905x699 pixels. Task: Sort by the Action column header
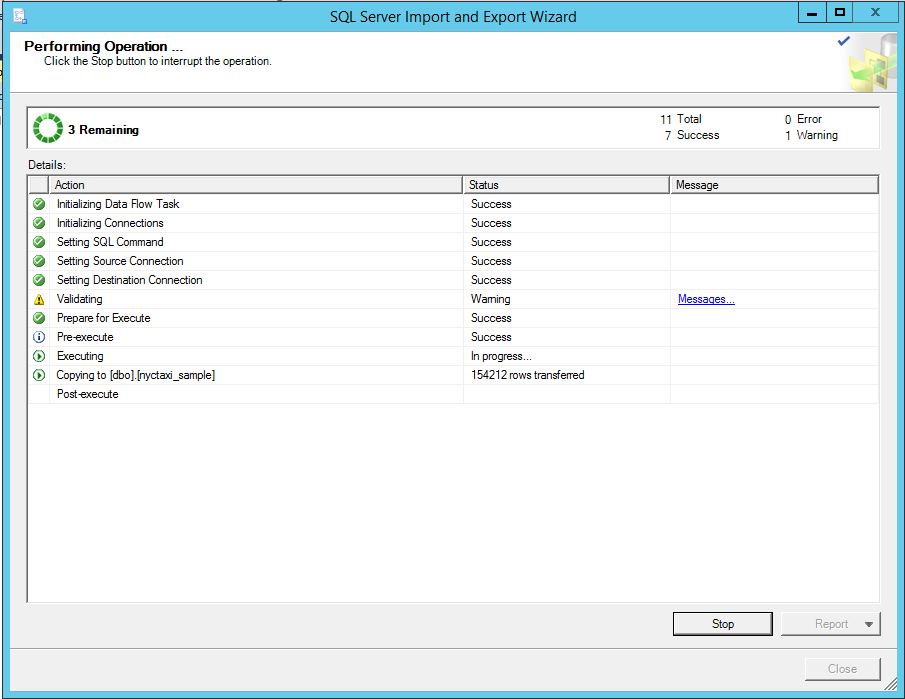(x=256, y=185)
